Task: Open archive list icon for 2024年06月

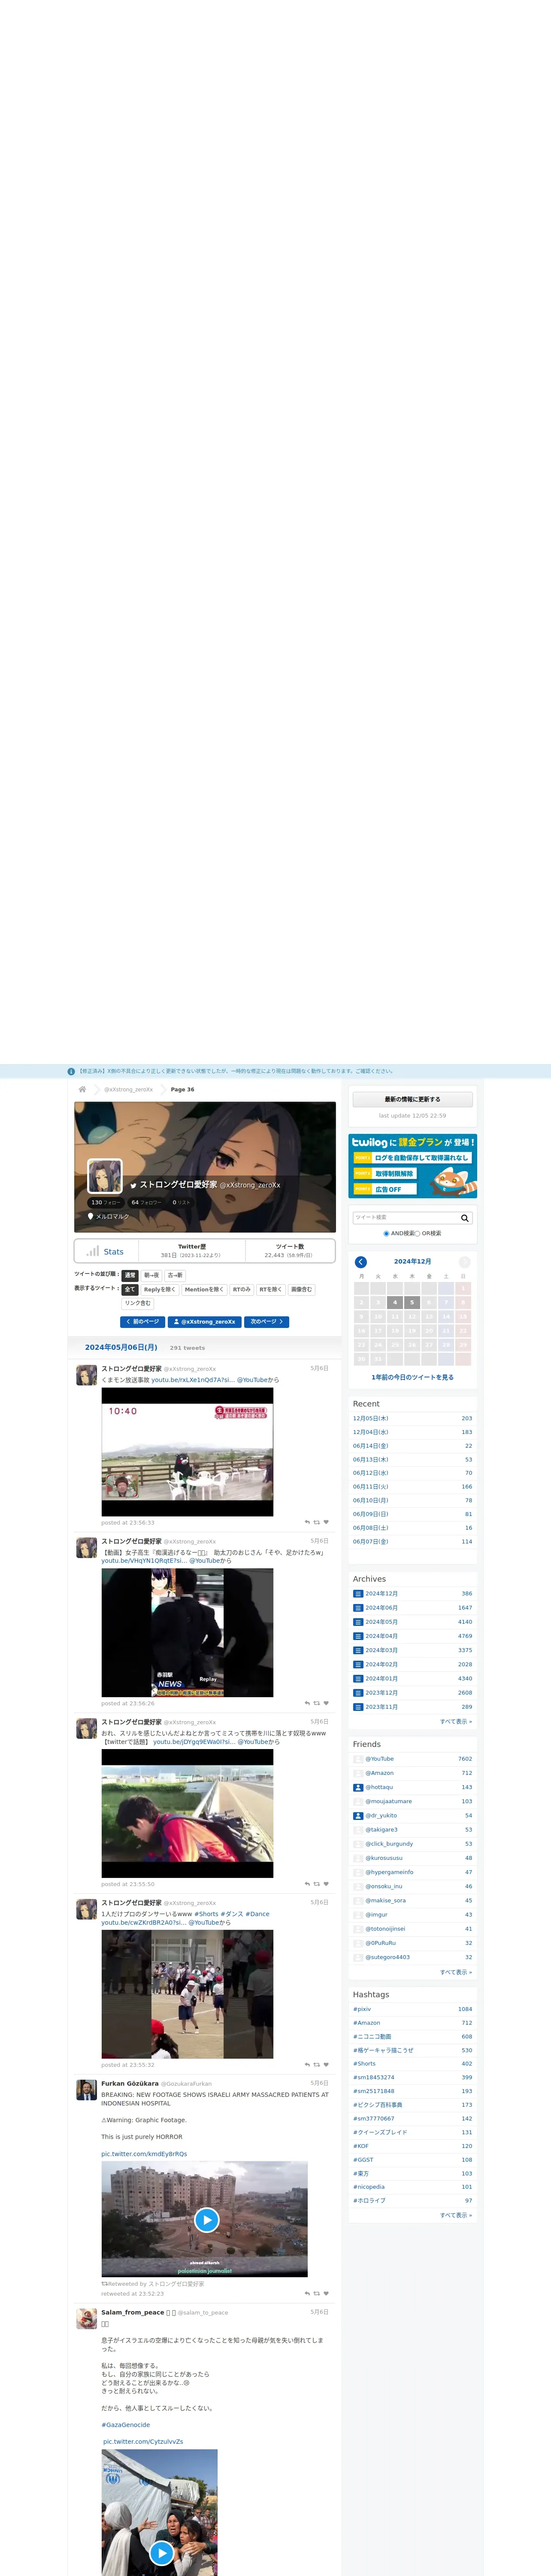Action: point(358,1608)
